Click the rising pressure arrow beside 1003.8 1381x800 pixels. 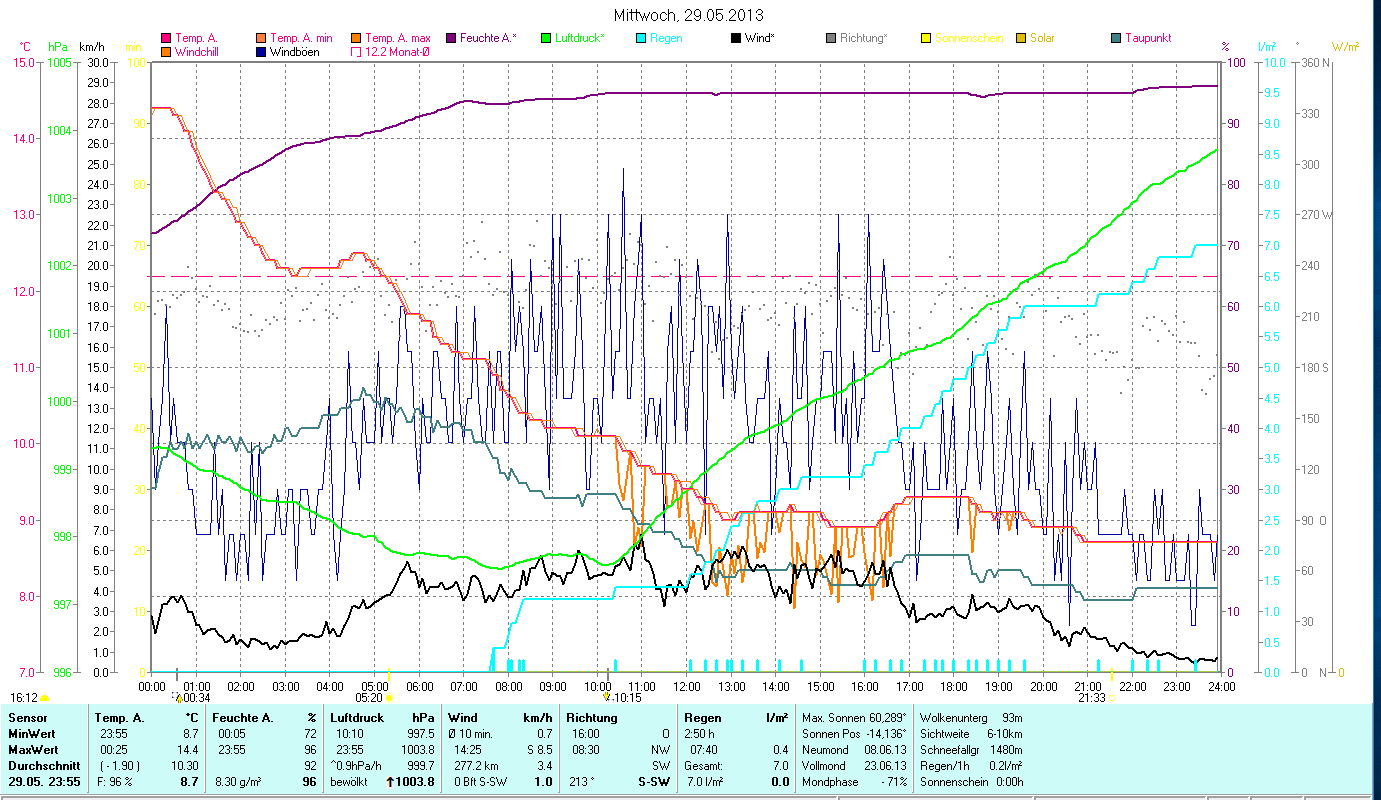pos(390,782)
